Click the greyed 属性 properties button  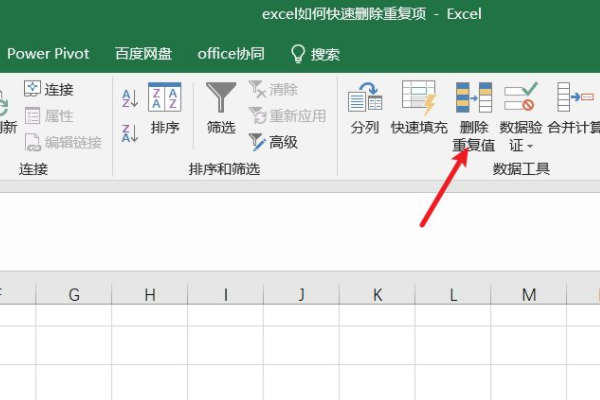49,116
